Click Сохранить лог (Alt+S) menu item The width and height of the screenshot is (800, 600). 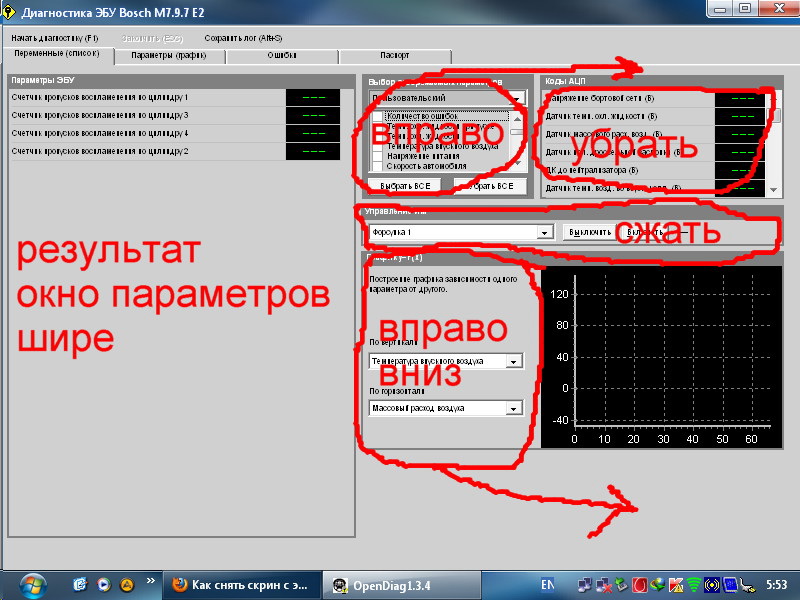coord(243,38)
